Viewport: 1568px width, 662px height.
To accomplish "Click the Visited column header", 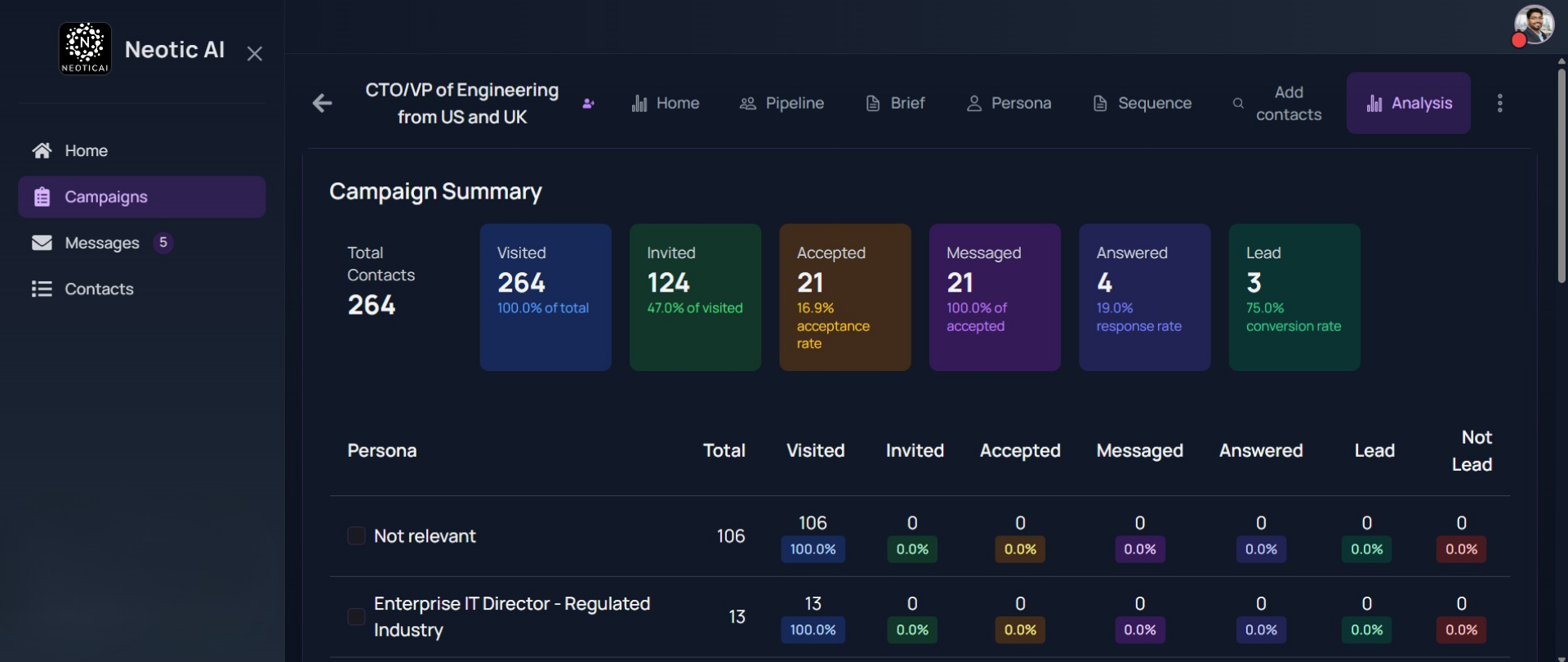I will (816, 451).
